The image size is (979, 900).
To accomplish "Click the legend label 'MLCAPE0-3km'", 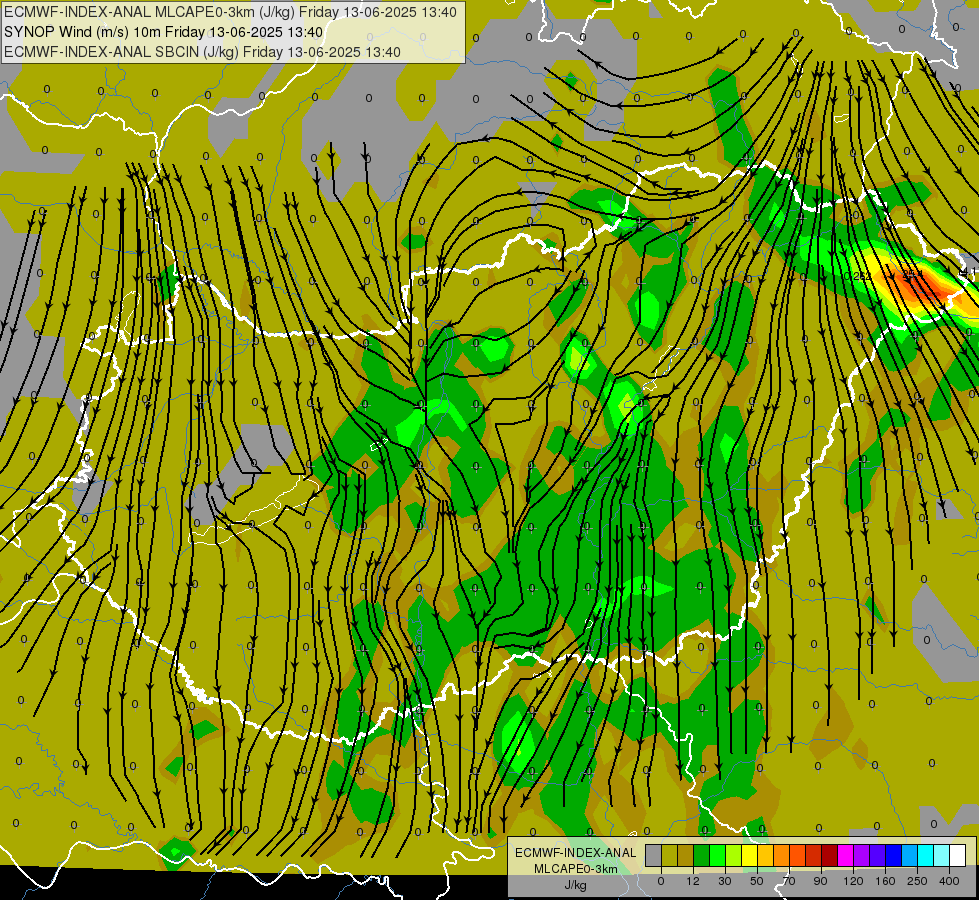I will [x=575, y=869].
